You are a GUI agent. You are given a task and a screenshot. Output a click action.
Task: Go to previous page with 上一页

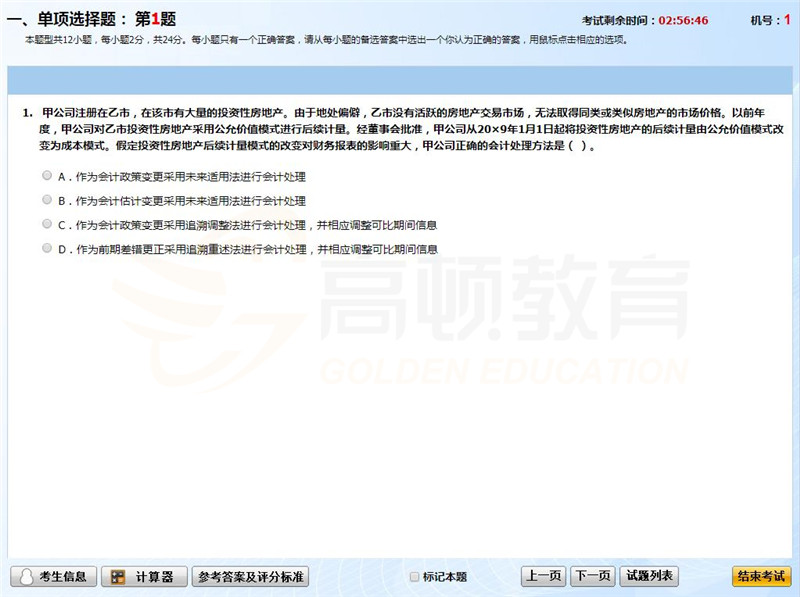click(x=543, y=577)
